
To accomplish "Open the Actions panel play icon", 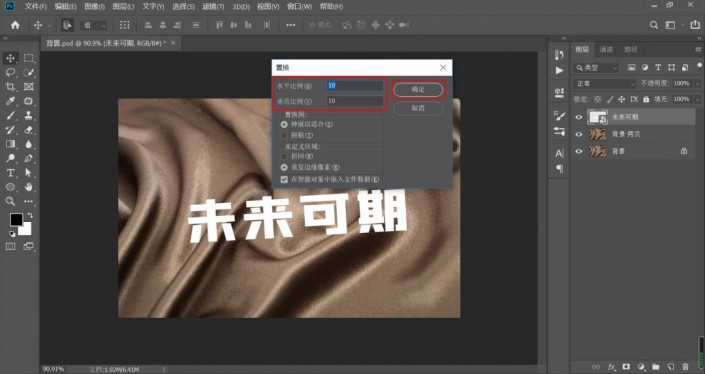I will 559,71.
